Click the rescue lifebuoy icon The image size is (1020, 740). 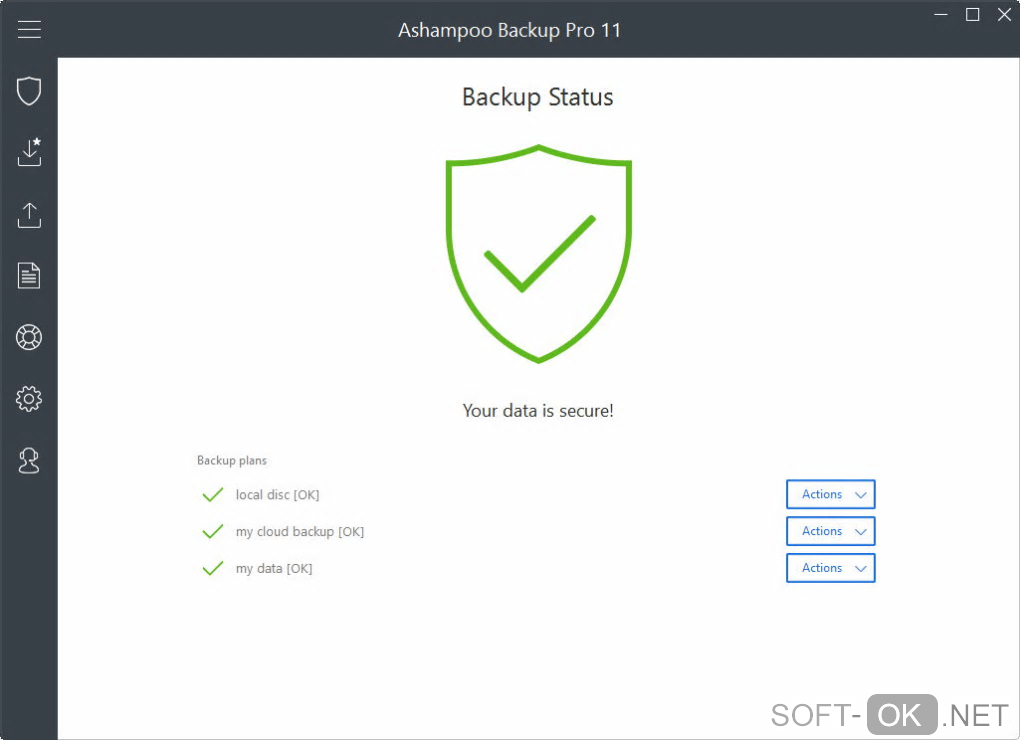tap(29, 338)
